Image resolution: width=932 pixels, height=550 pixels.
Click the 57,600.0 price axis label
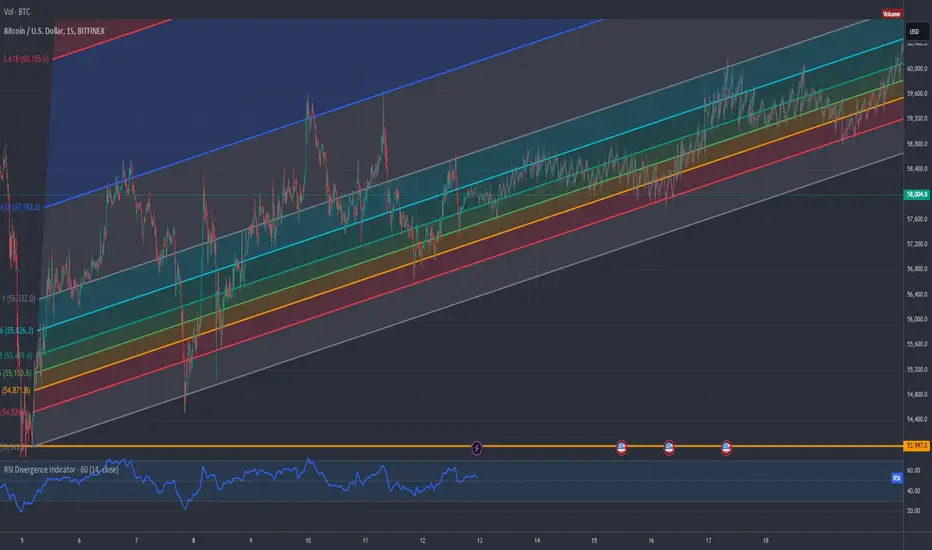[917, 219]
